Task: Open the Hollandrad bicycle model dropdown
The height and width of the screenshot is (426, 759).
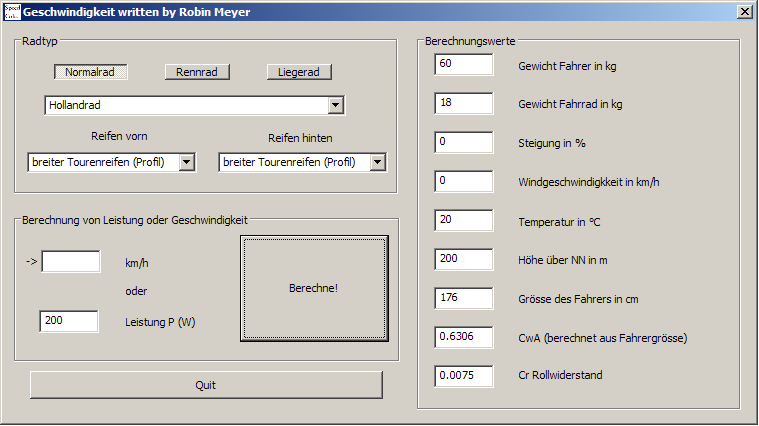Action: tap(335, 105)
